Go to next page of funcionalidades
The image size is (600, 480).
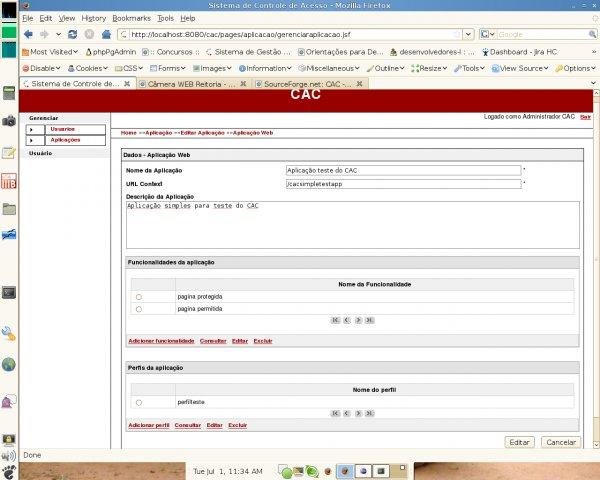click(358, 320)
